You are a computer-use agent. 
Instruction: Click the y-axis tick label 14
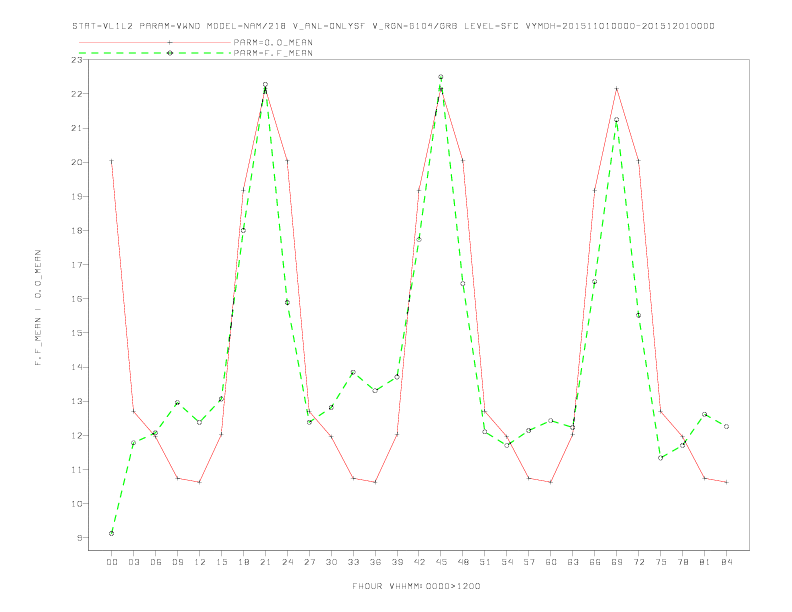77,367
